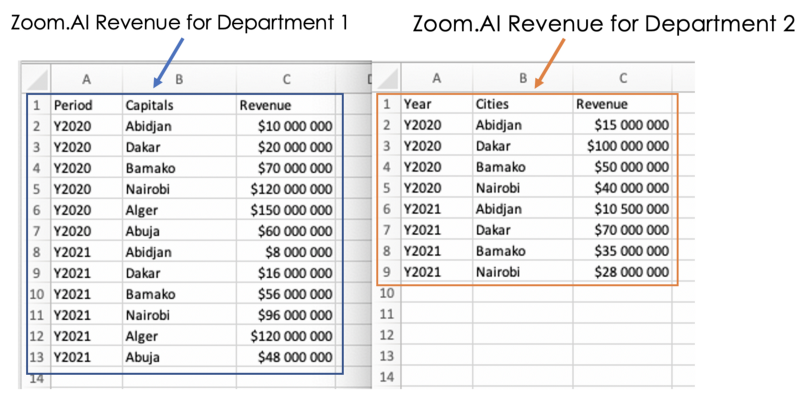Image resolution: width=800 pixels, height=396 pixels.
Task: Select the $35 000 000 revenue cell
Action: (x=622, y=251)
